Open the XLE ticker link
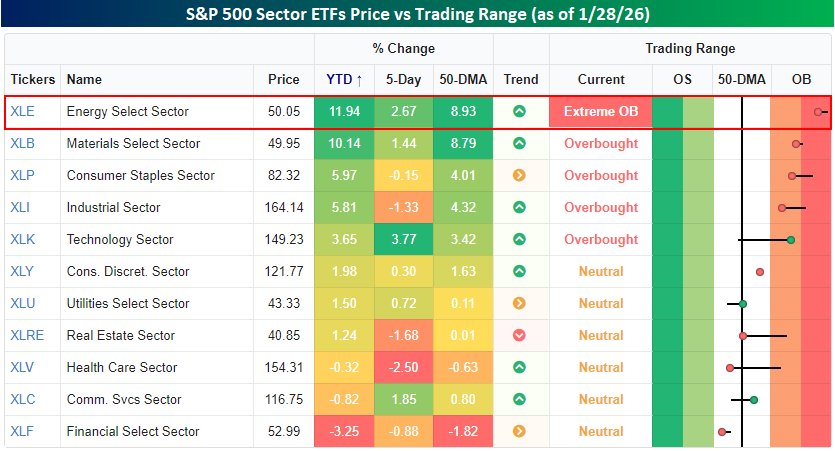The height and width of the screenshot is (451, 835). (x=22, y=112)
